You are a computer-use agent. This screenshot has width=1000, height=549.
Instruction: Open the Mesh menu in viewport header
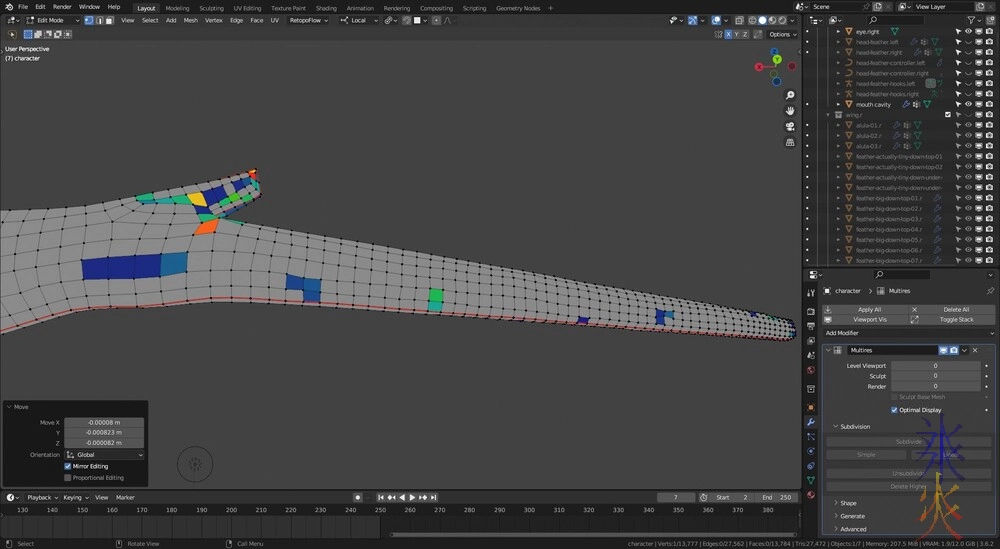pyautogui.click(x=190, y=20)
